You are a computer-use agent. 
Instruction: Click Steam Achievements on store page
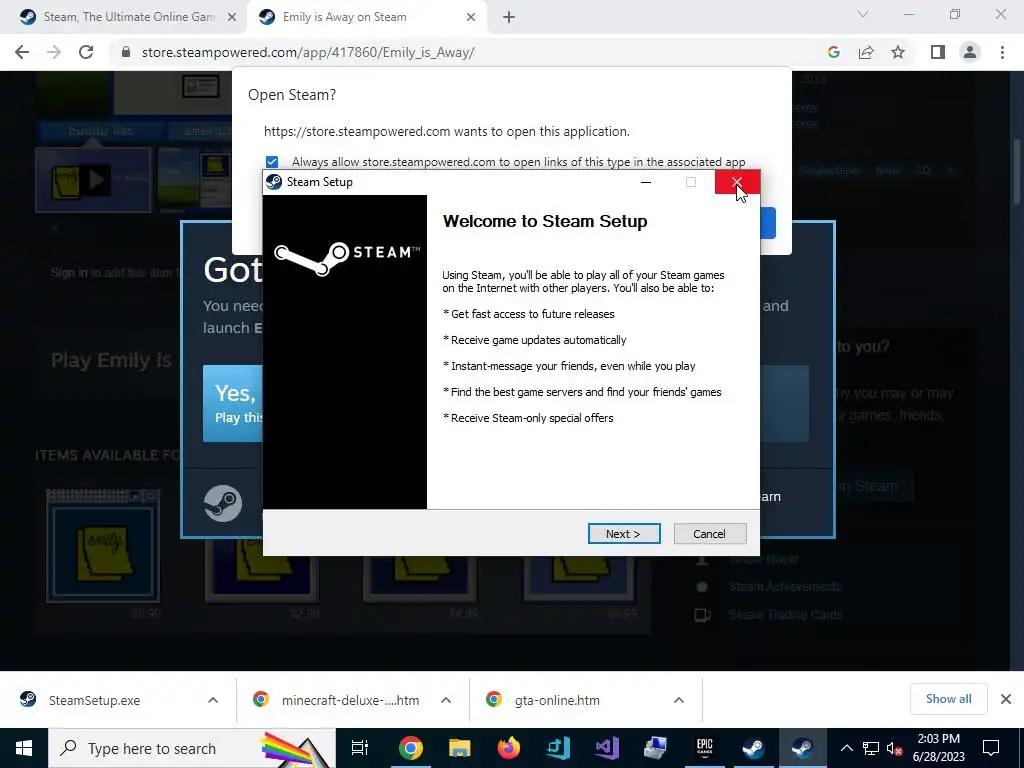[x=784, y=586]
